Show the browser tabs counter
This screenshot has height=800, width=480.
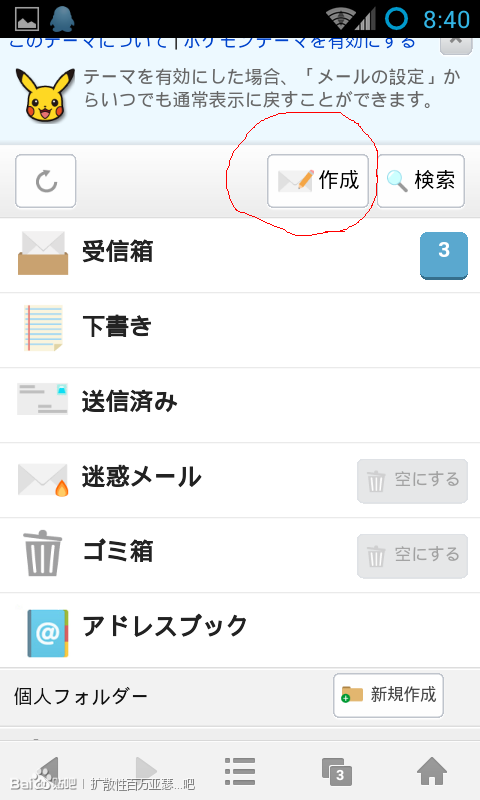tap(337, 772)
